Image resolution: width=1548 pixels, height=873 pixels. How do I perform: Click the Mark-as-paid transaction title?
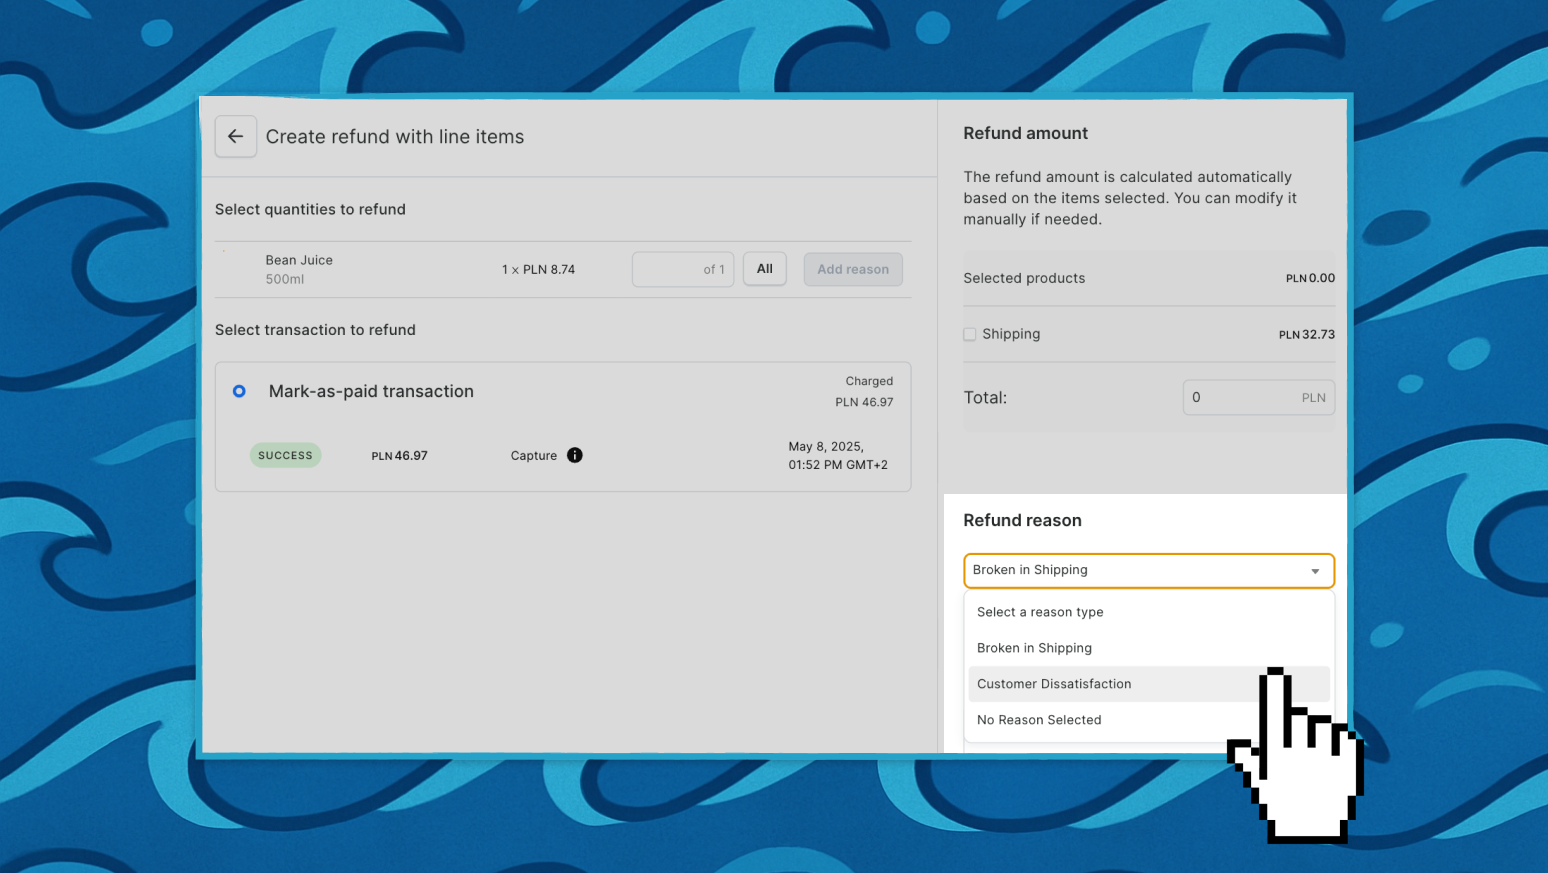coord(371,391)
